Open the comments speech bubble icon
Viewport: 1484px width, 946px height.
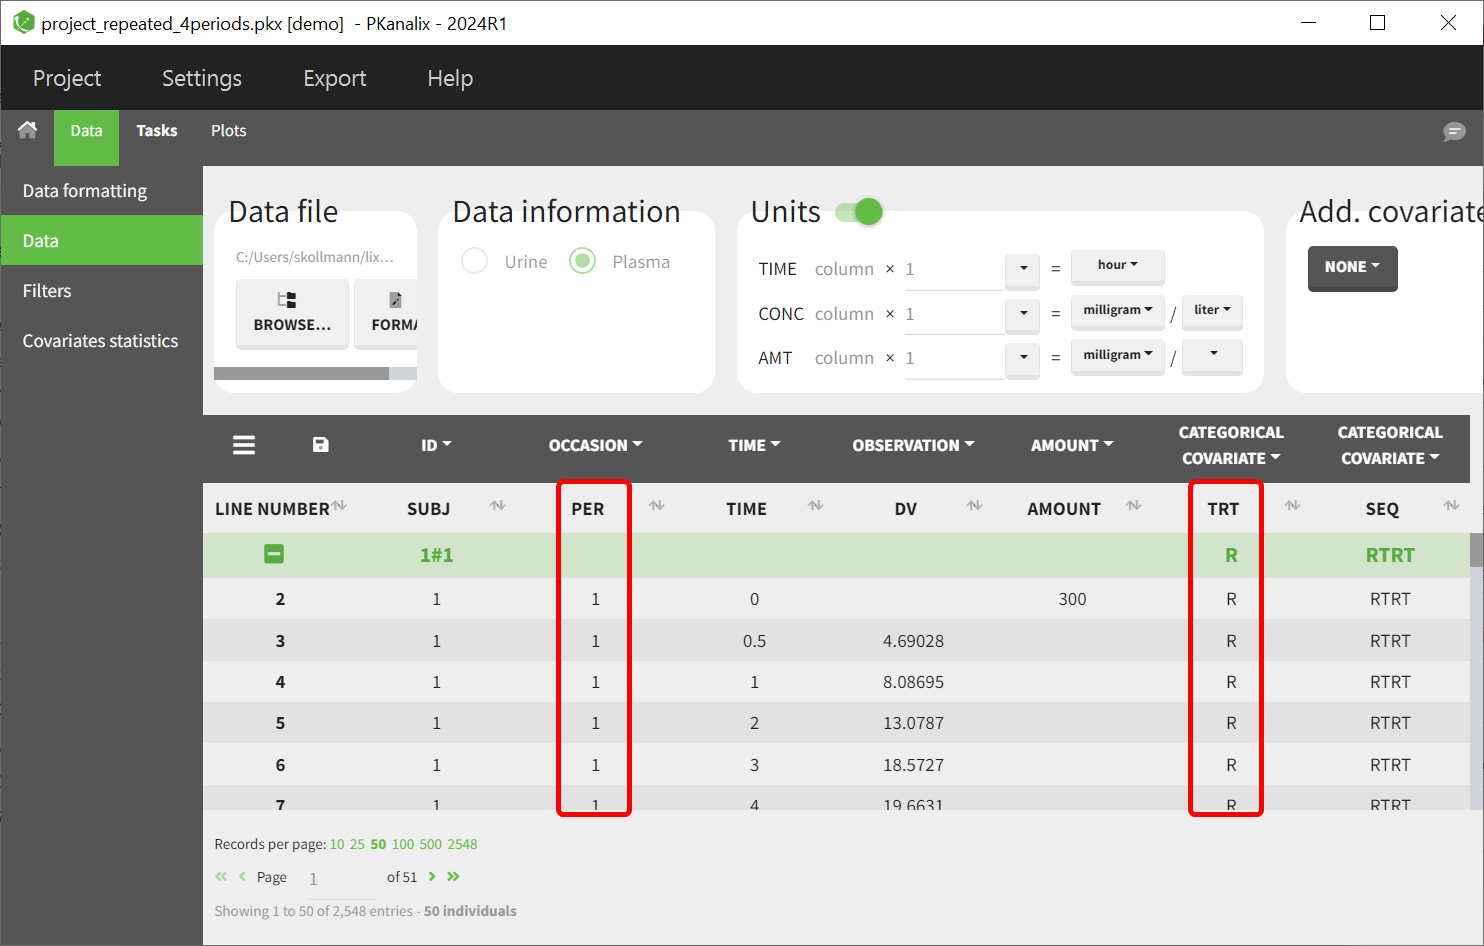tap(1454, 132)
